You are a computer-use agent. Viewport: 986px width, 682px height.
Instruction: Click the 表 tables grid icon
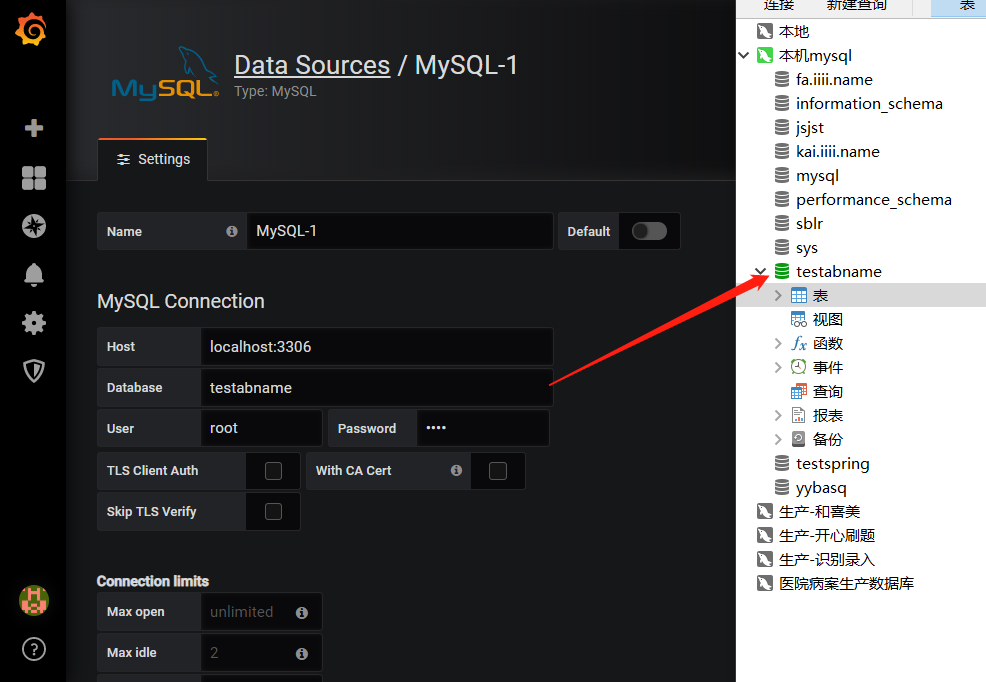click(799, 295)
